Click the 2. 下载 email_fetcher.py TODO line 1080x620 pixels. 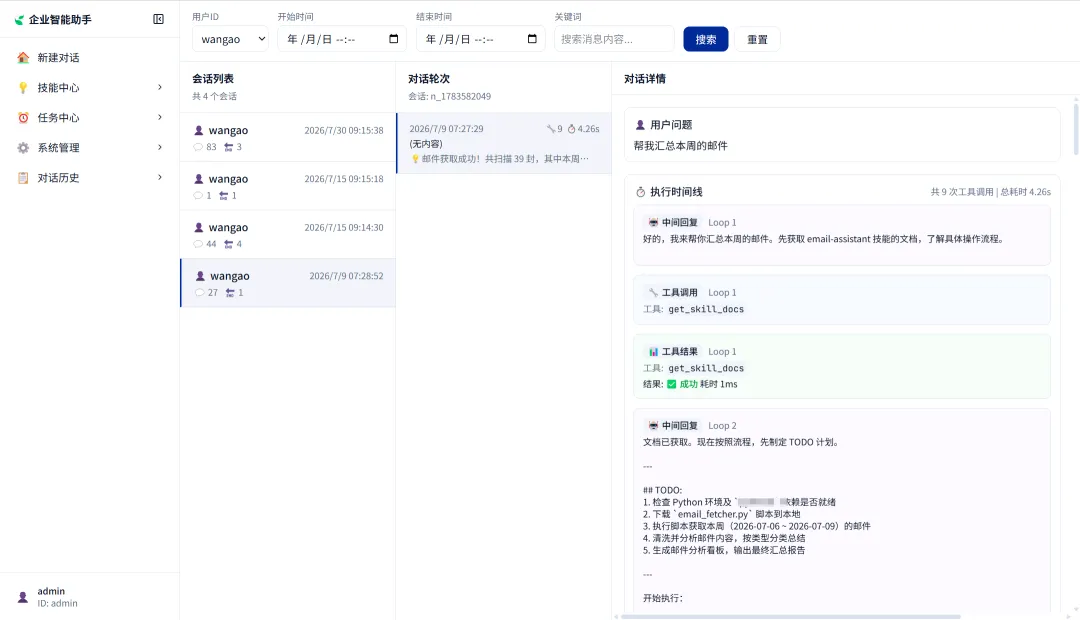pyautogui.click(x=721, y=515)
